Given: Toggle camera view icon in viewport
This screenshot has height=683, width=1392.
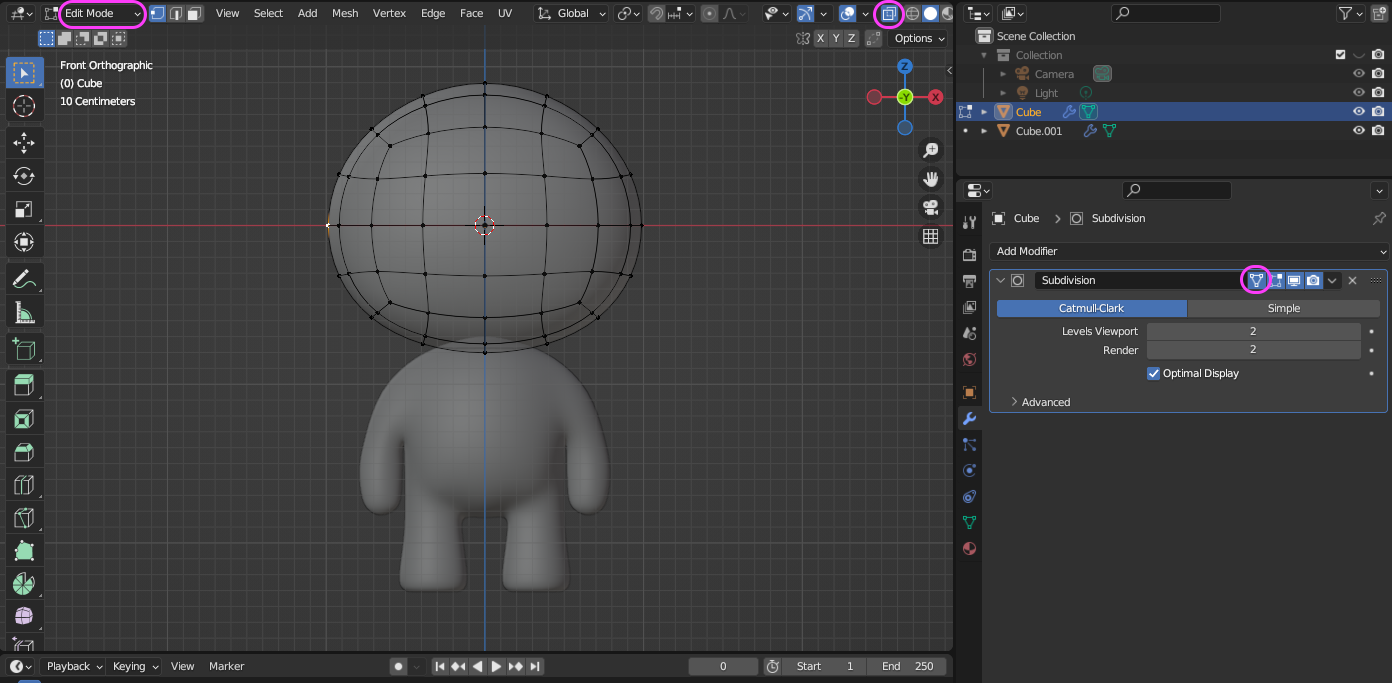Looking at the screenshot, I should coord(930,207).
